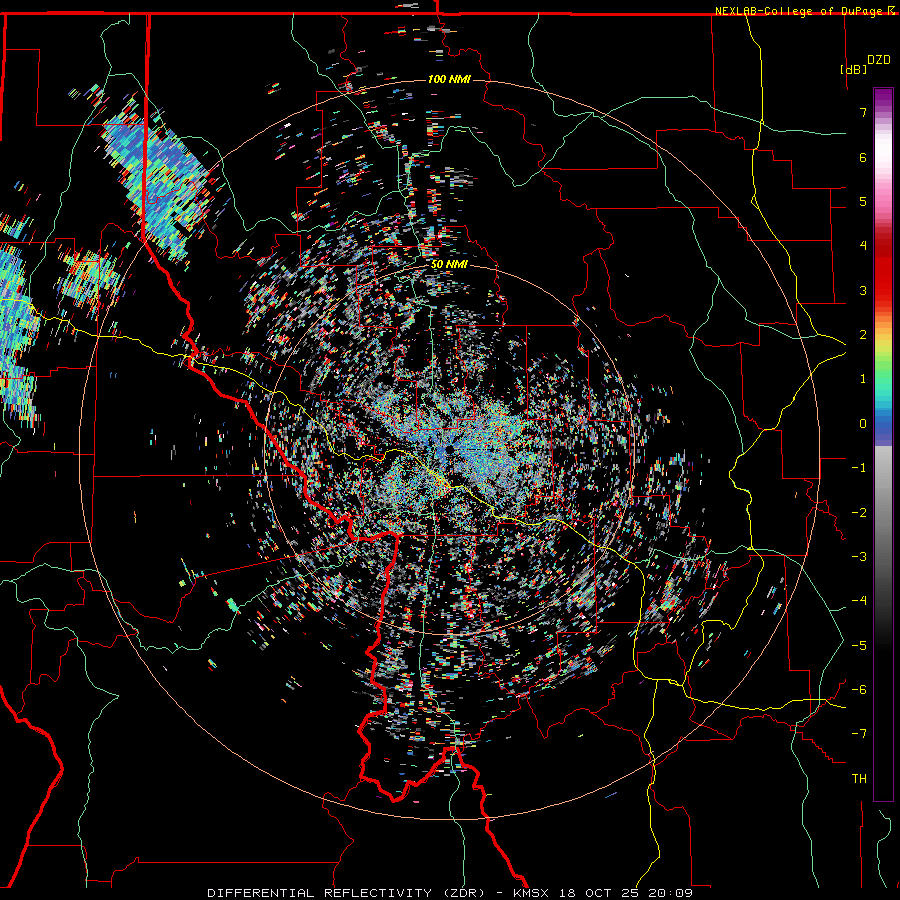
Task: Click the TH label on the colorbar
Action: point(859,779)
